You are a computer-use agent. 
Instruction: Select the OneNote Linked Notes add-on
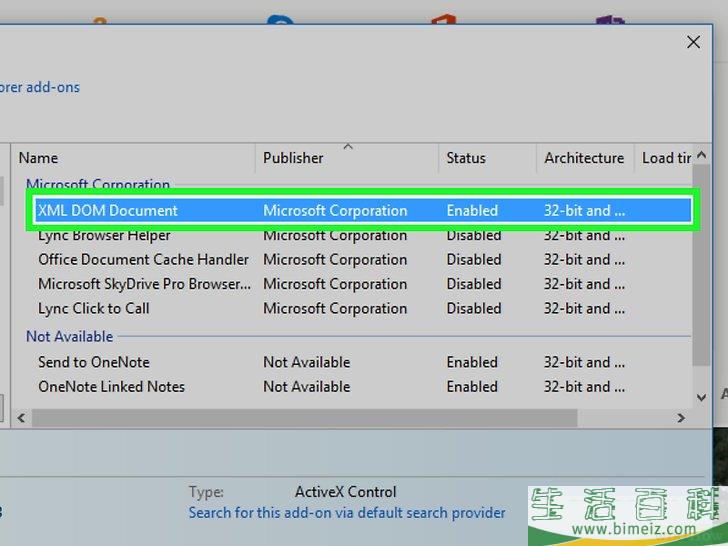click(363, 386)
